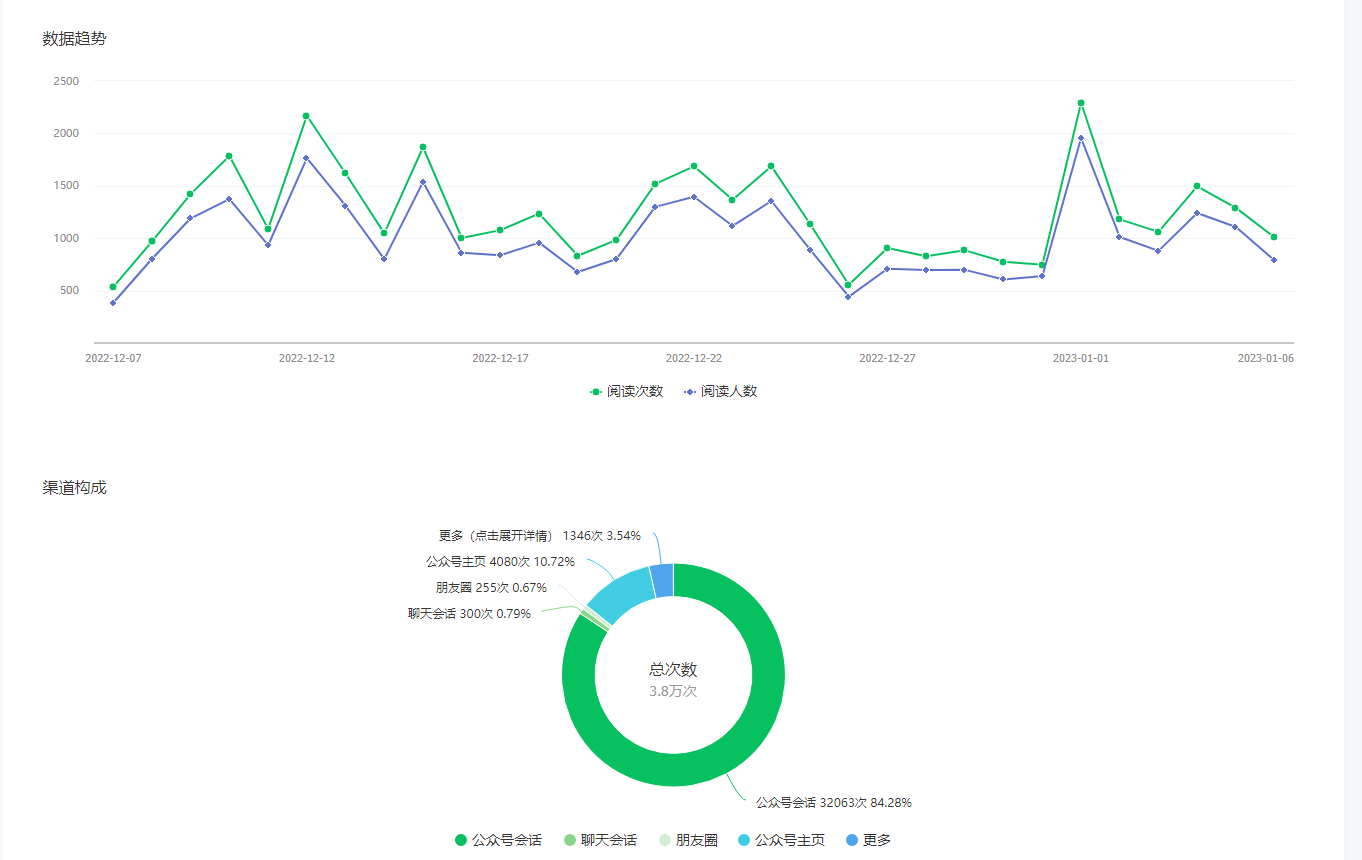Click the 聊天会话 300次 0.79% label
The height and width of the screenshot is (860, 1362).
pos(469,614)
